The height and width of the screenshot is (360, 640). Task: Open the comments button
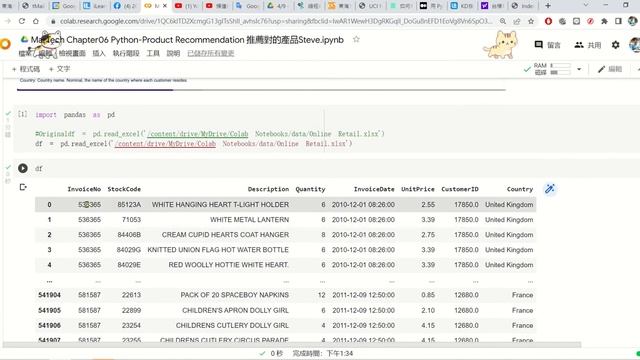point(548,45)
